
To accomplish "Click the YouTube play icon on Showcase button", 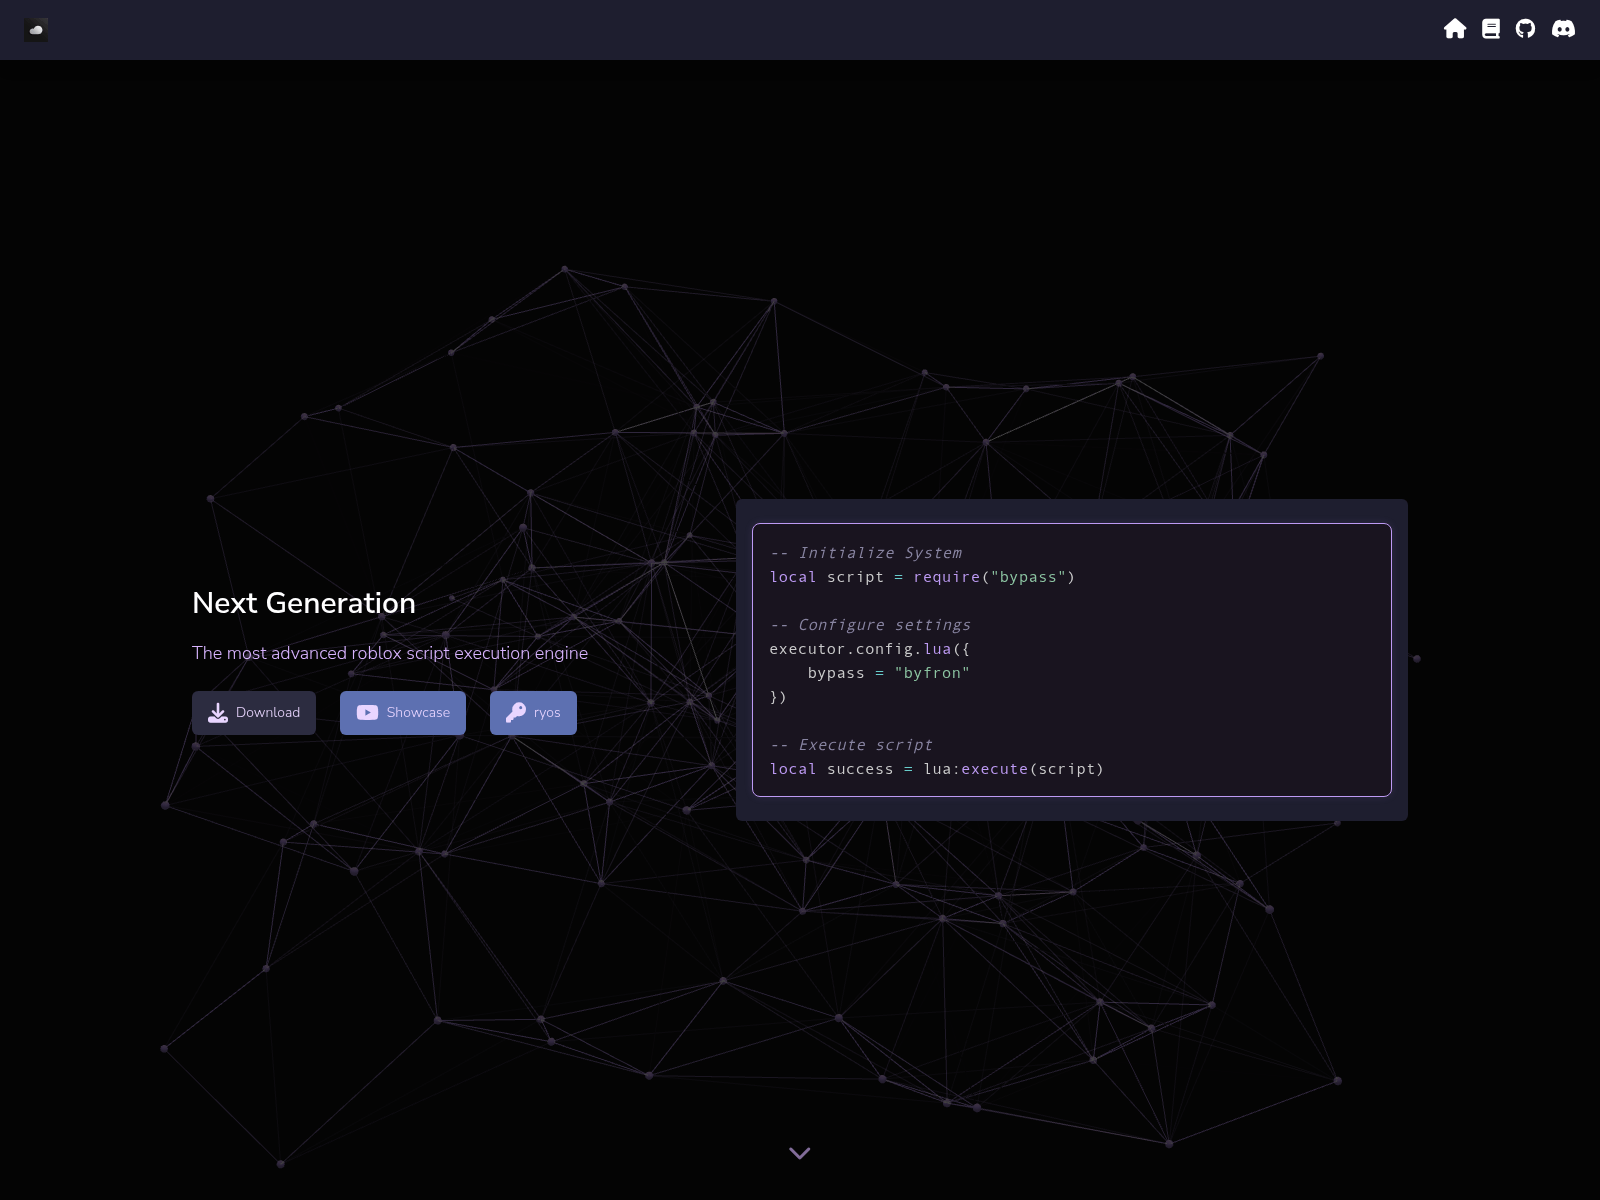I will tap(366, 712).
